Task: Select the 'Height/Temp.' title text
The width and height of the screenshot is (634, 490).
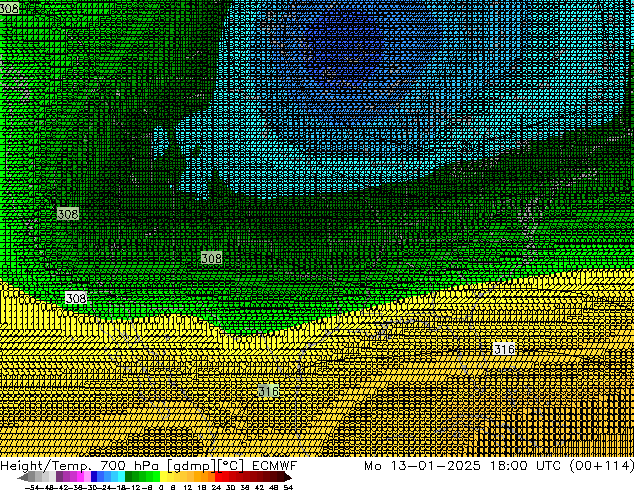Action: [x=47, y=465]
